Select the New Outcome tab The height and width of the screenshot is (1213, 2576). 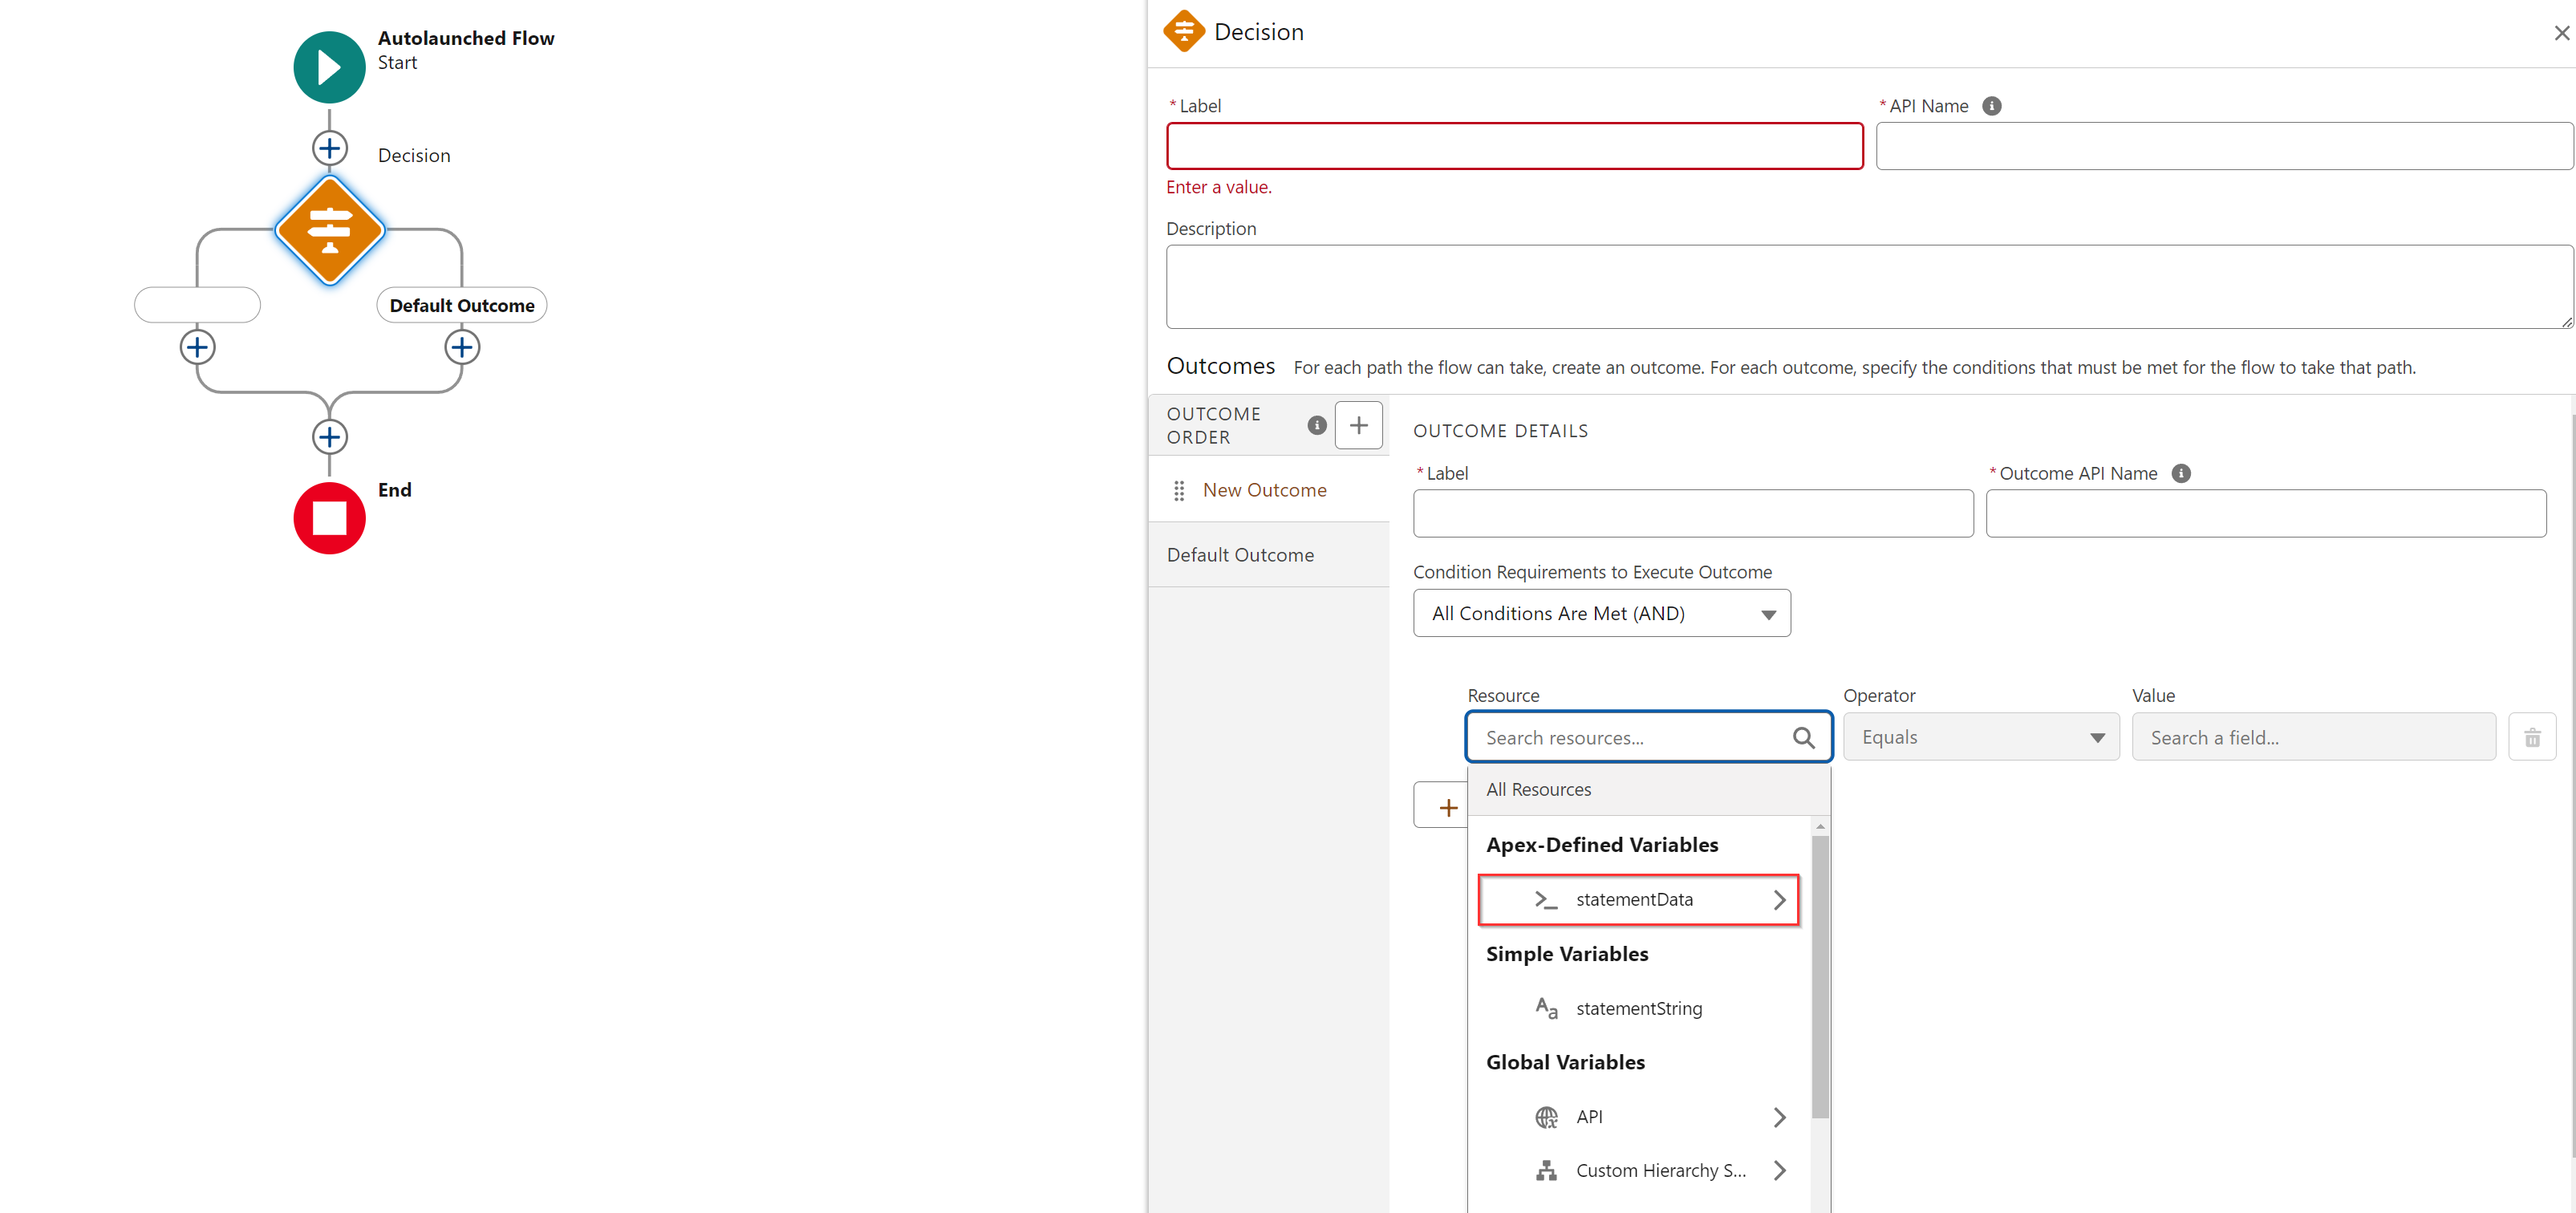(x=1264, y=490)
